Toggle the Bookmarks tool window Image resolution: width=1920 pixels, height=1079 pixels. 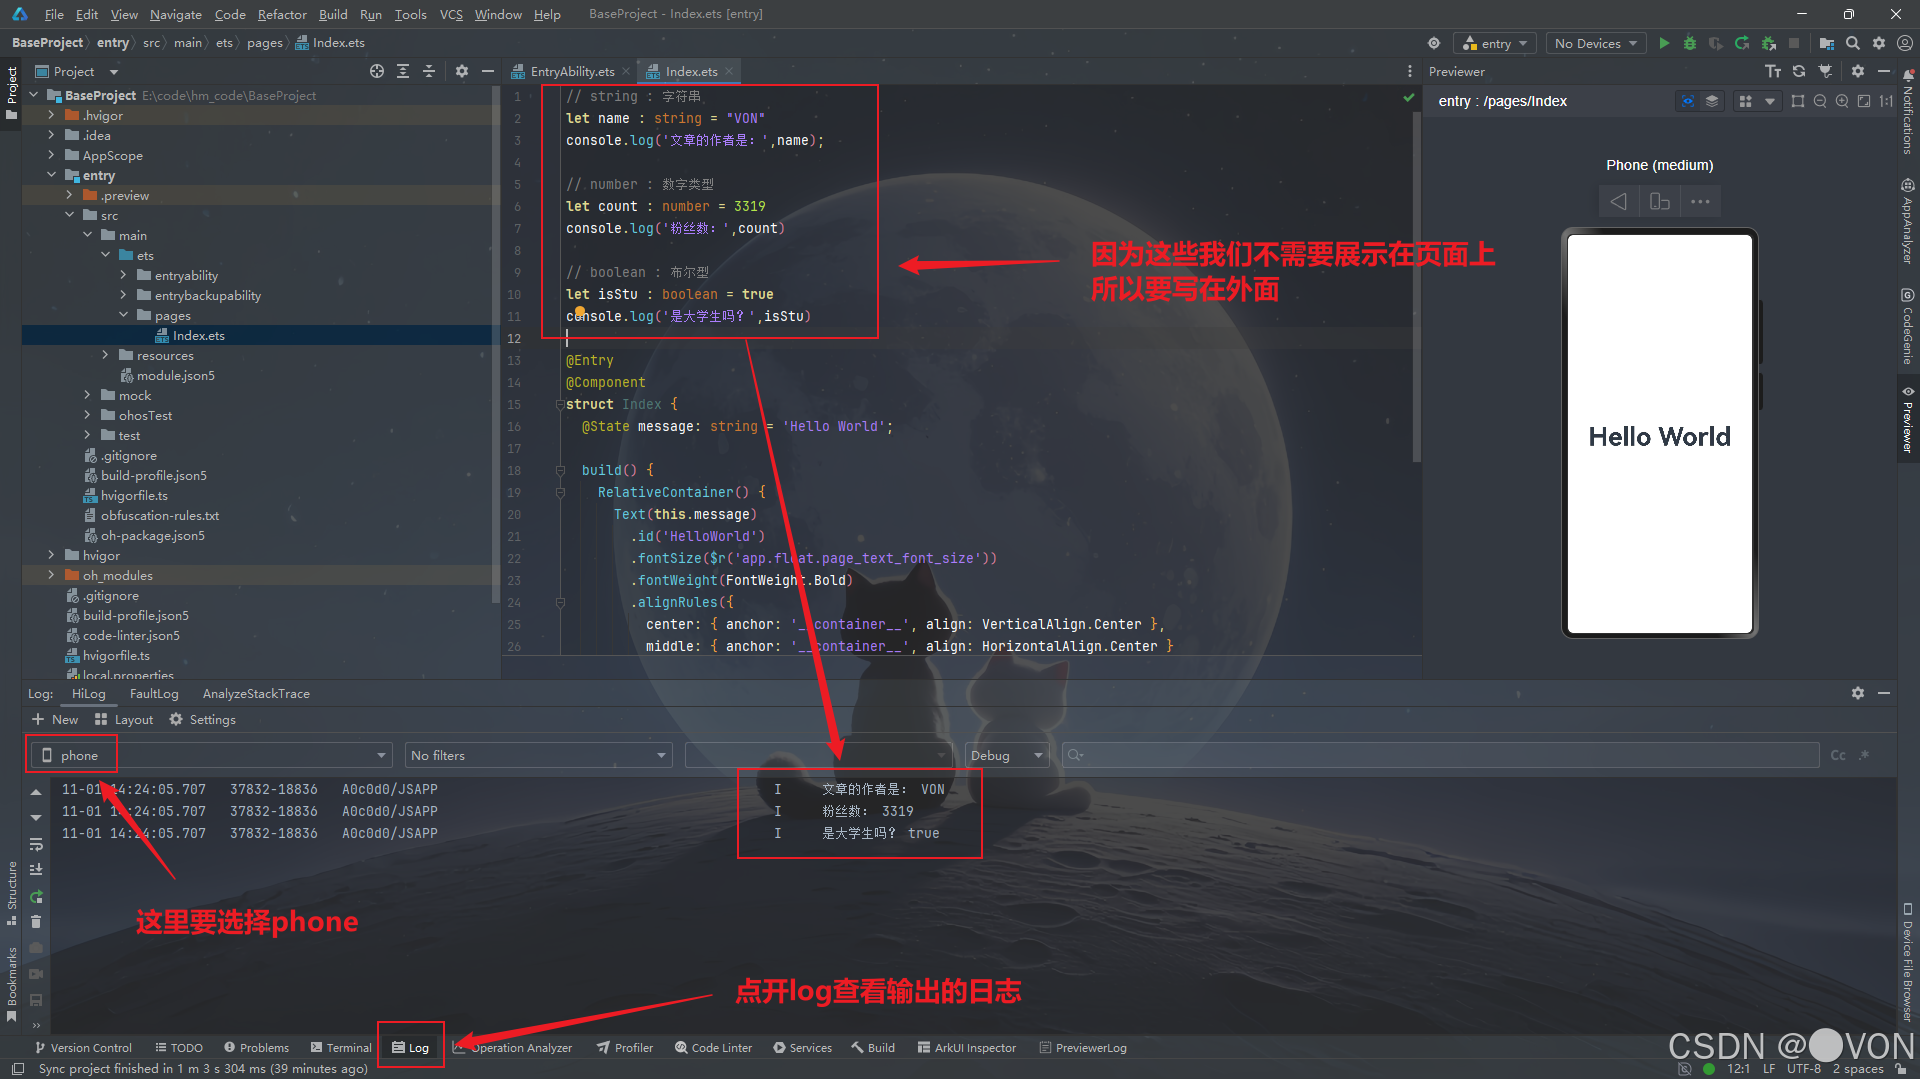click(12, 983)
